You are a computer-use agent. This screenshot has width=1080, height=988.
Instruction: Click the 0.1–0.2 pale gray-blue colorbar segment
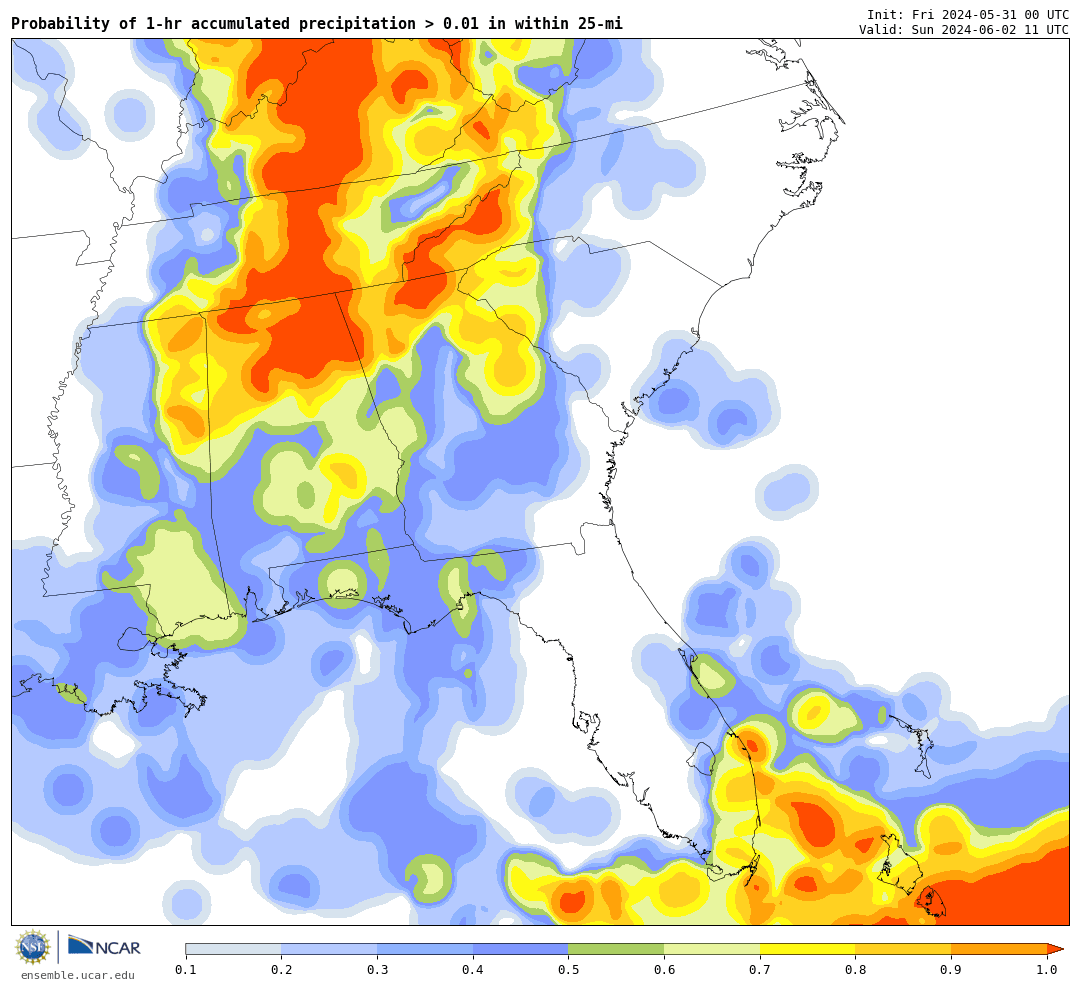pos(233,949)
